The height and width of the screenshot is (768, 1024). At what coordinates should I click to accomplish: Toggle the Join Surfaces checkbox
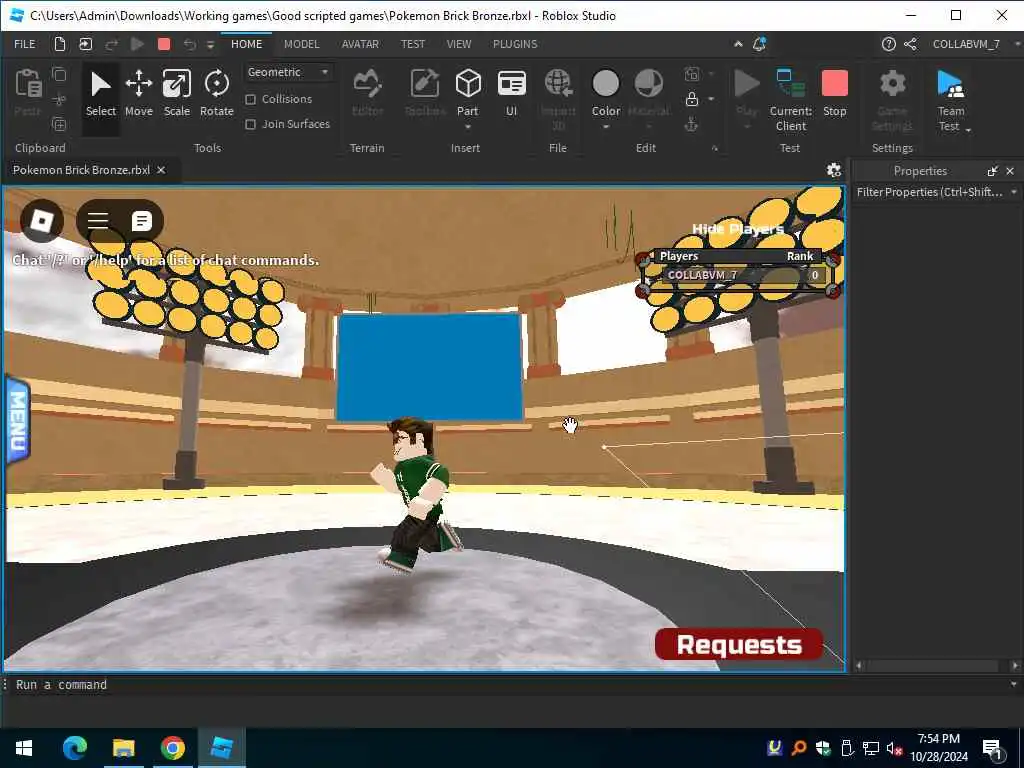[x=250, y=124]
